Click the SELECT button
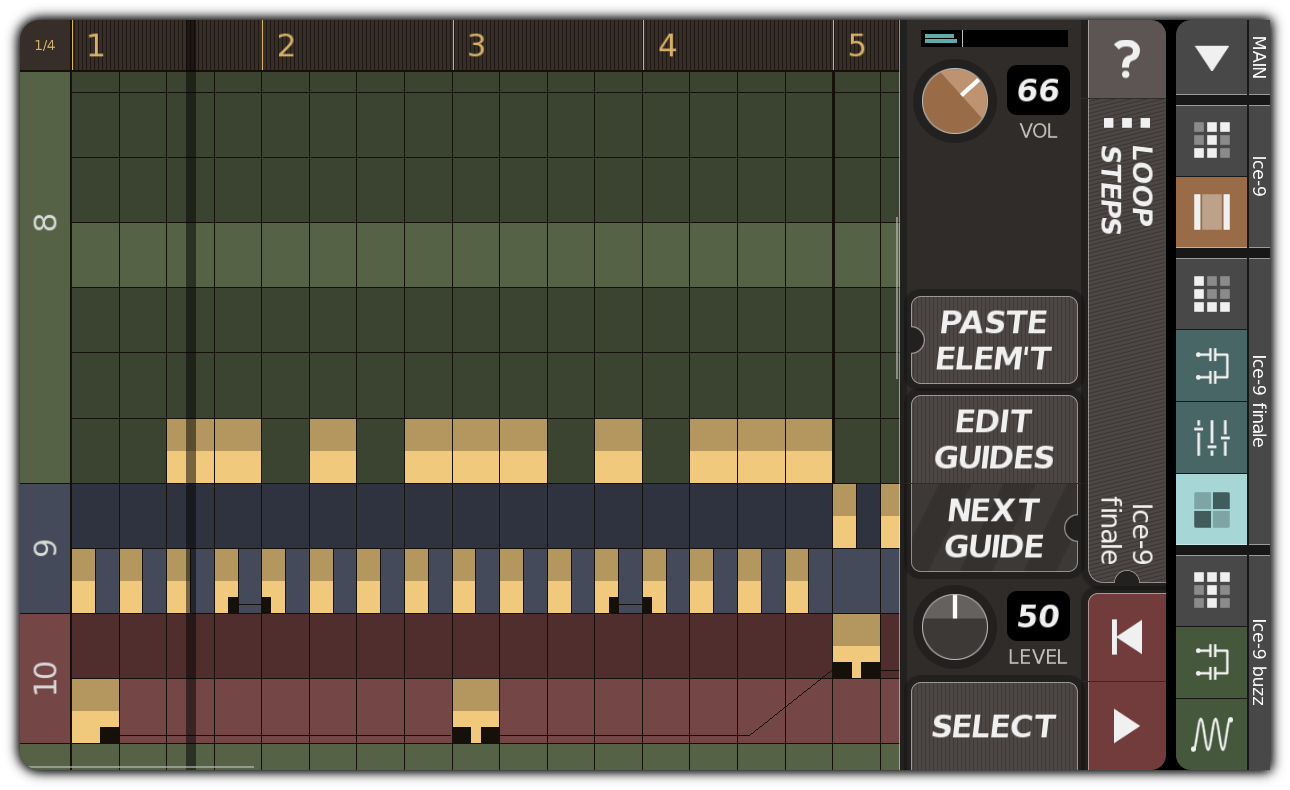Viewport: 1290px width, 790px height. (x=993, y=727)
